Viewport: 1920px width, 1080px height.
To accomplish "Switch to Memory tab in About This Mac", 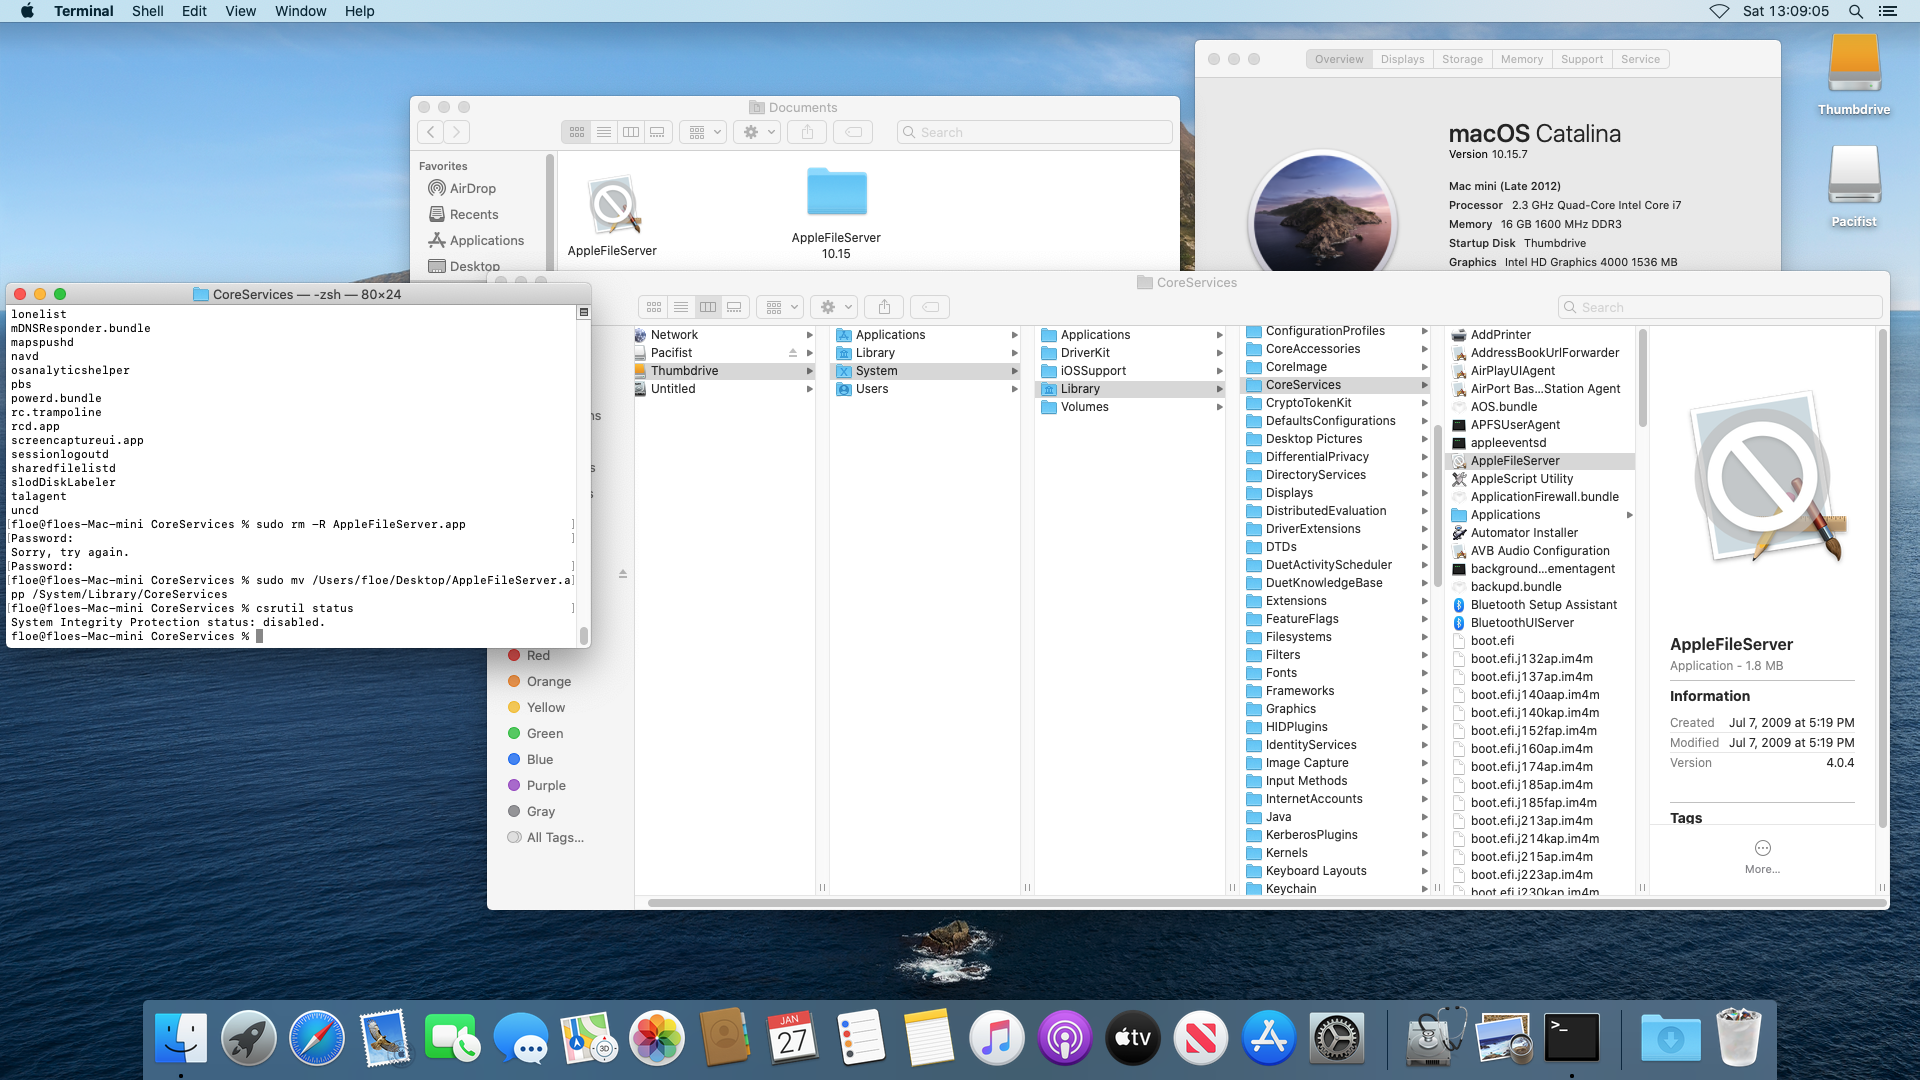I will pos(1521,59).
